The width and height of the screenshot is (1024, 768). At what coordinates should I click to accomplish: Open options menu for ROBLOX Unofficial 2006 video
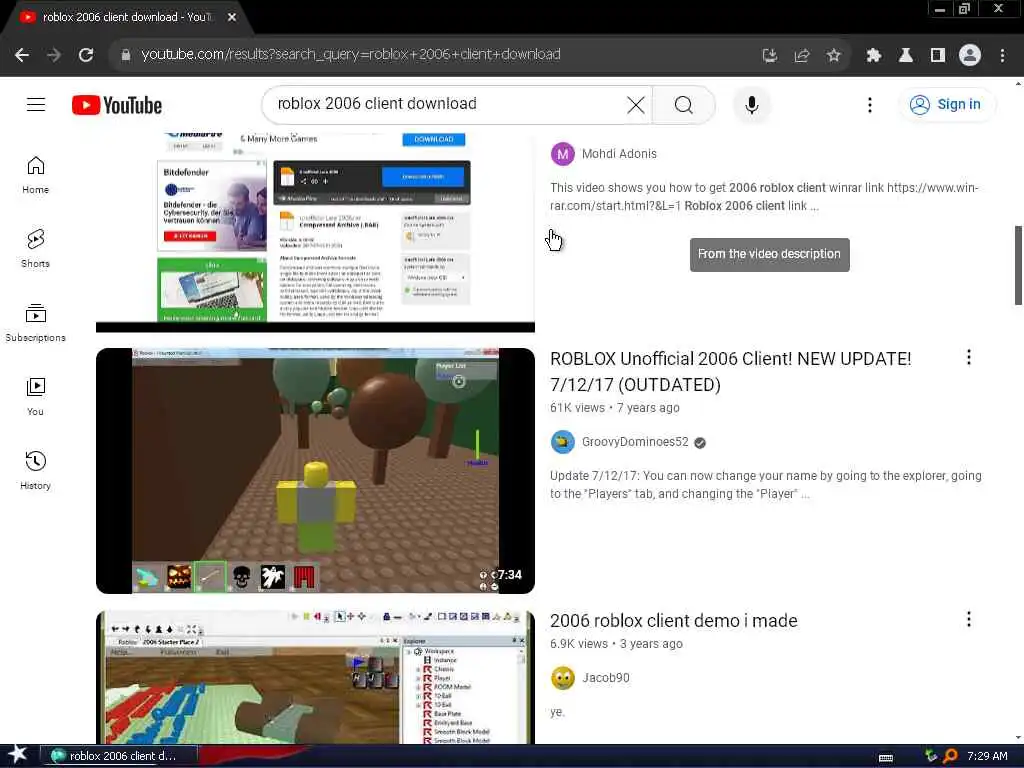click(968, 357)
